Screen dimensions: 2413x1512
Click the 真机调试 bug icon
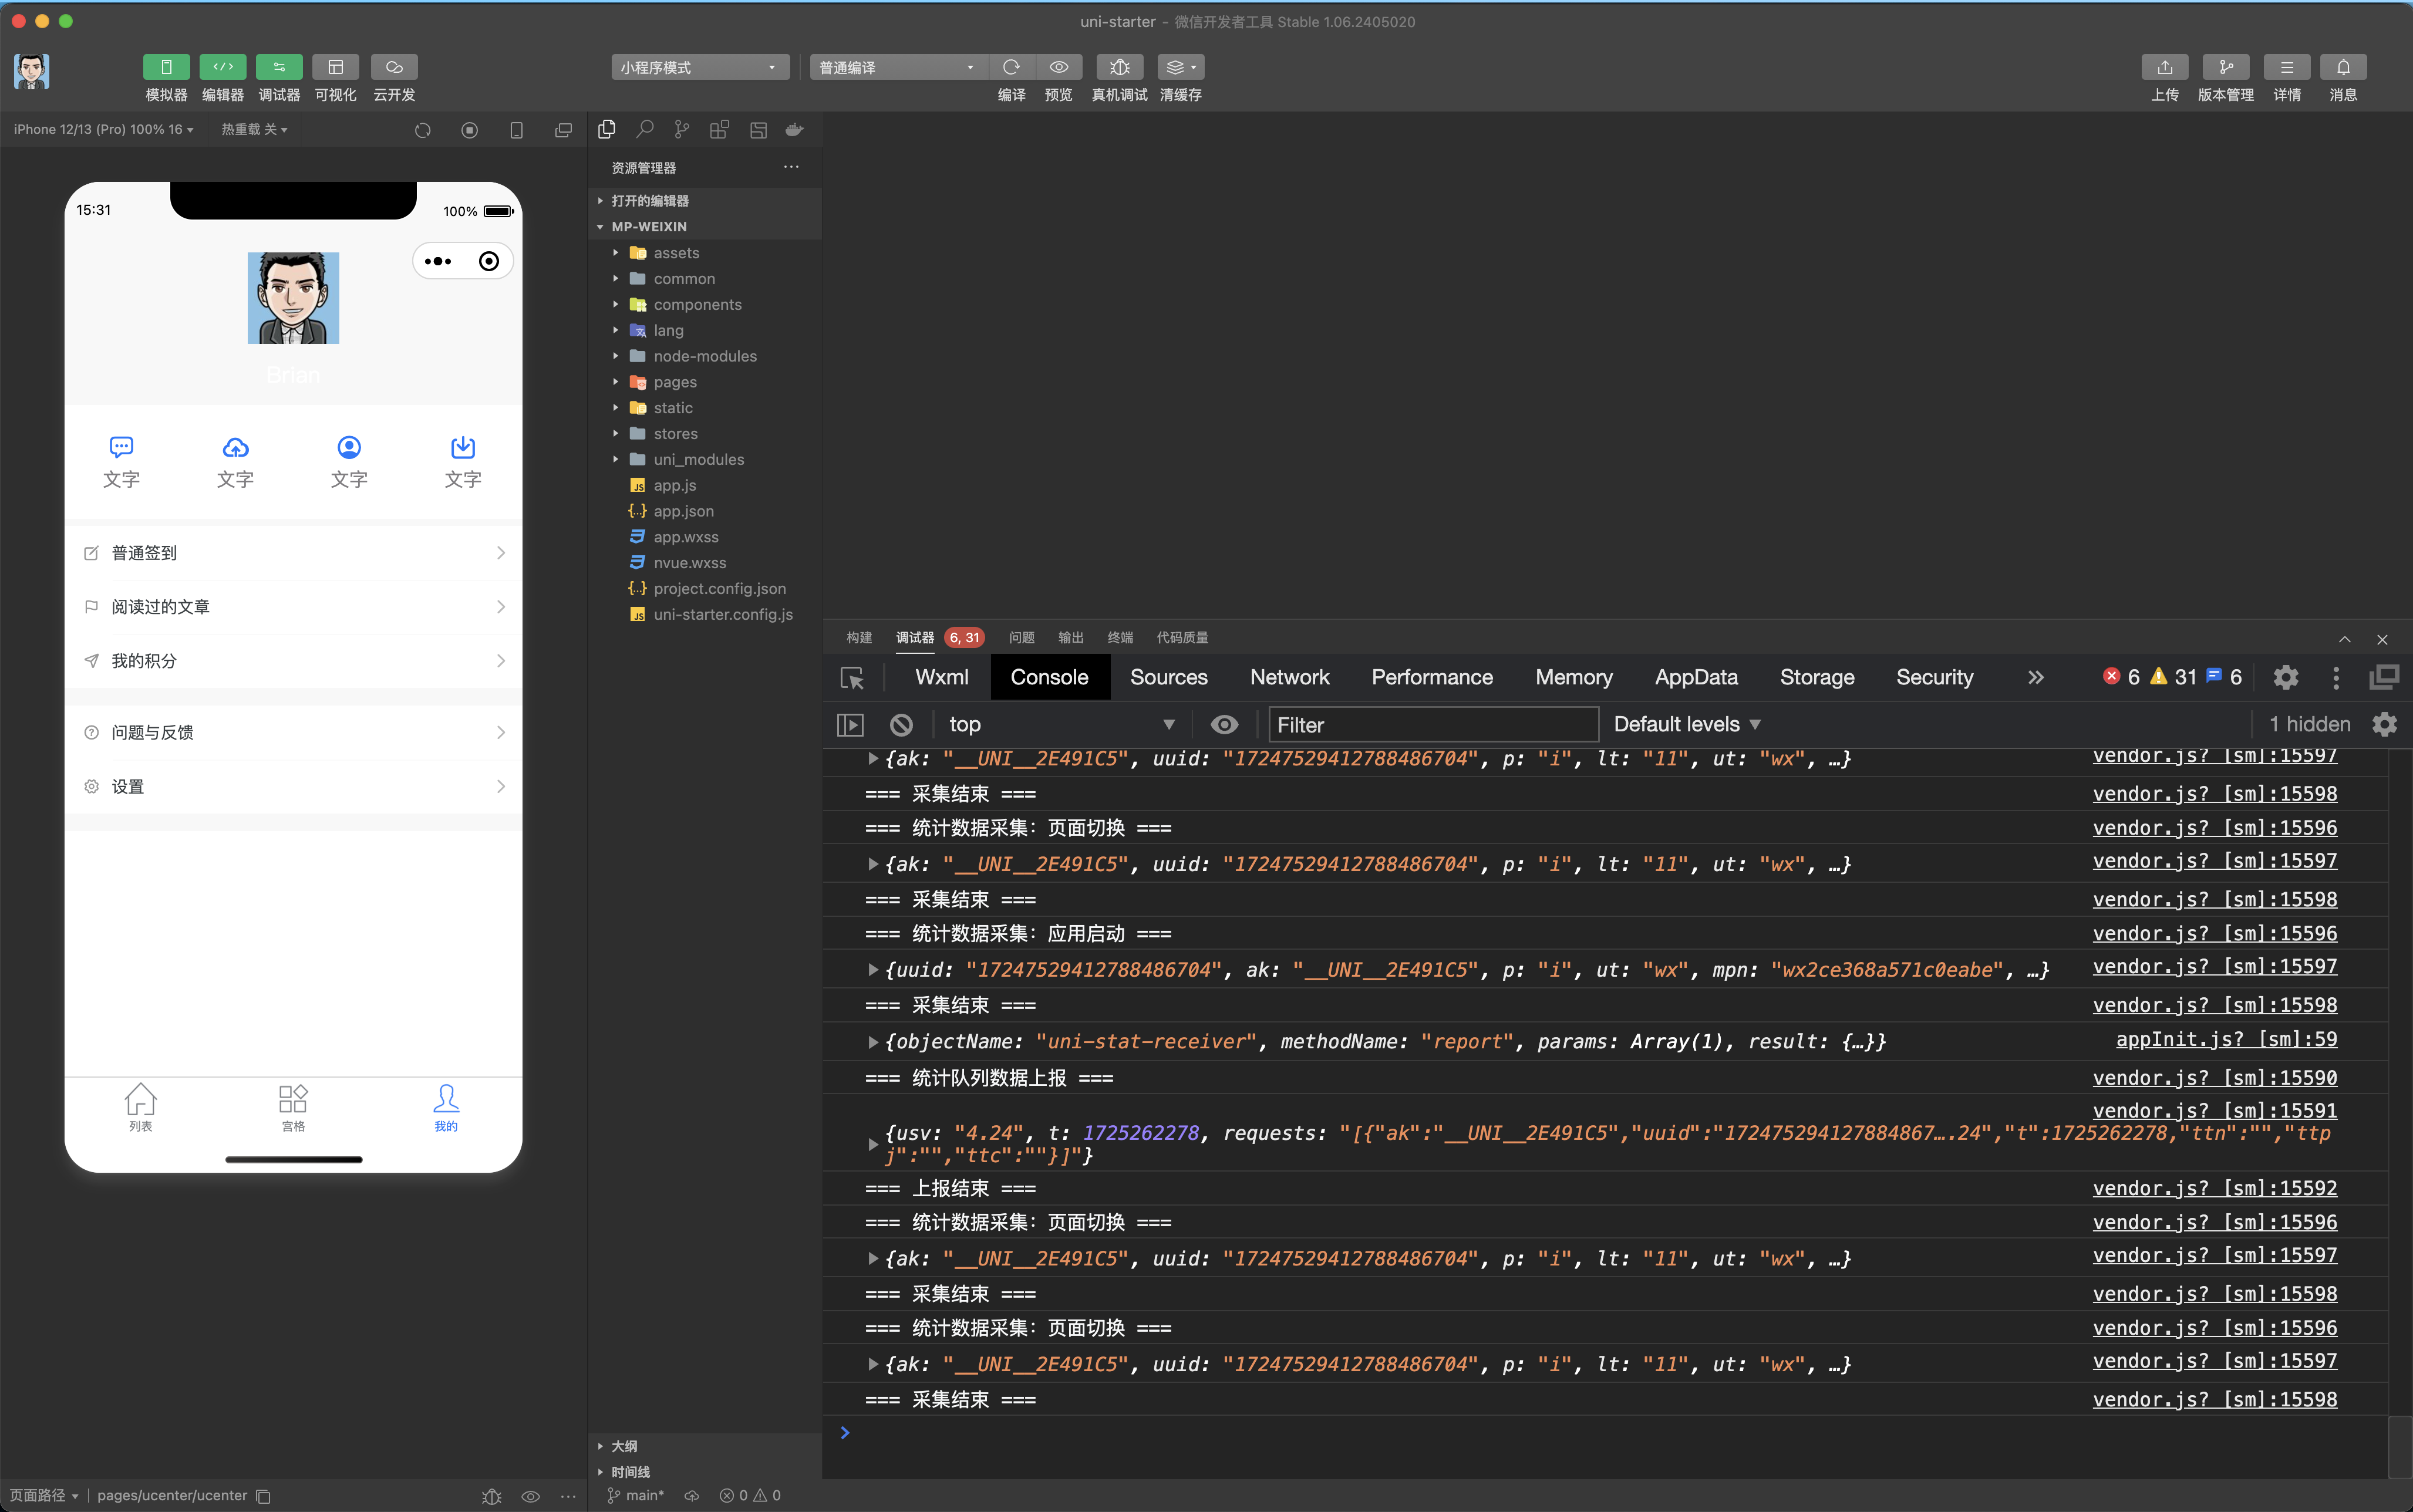(x=1119, y=67)
